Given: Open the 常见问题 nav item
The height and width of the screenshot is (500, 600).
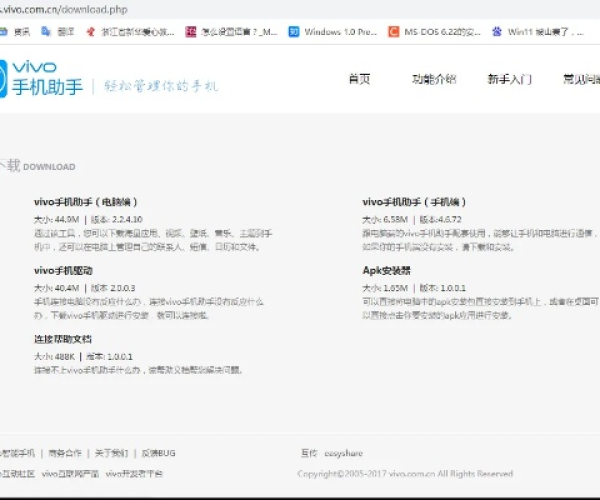Looking at the screenshot, I should (581, 79).
